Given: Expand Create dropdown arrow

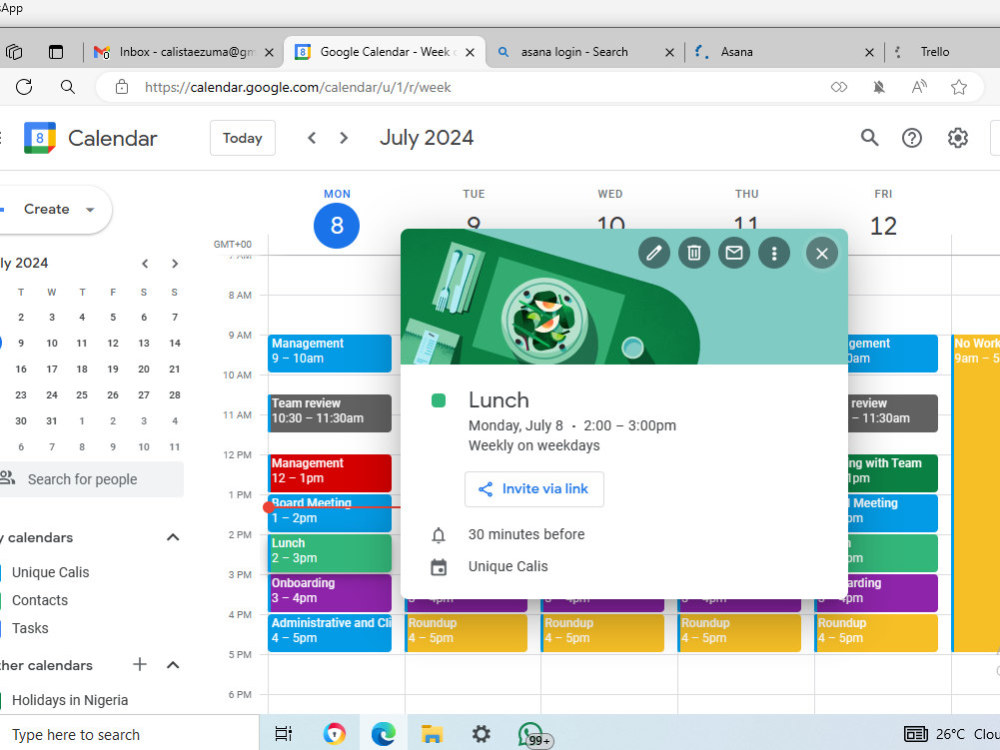Looking at the screenshot, I should click(90, 210).
